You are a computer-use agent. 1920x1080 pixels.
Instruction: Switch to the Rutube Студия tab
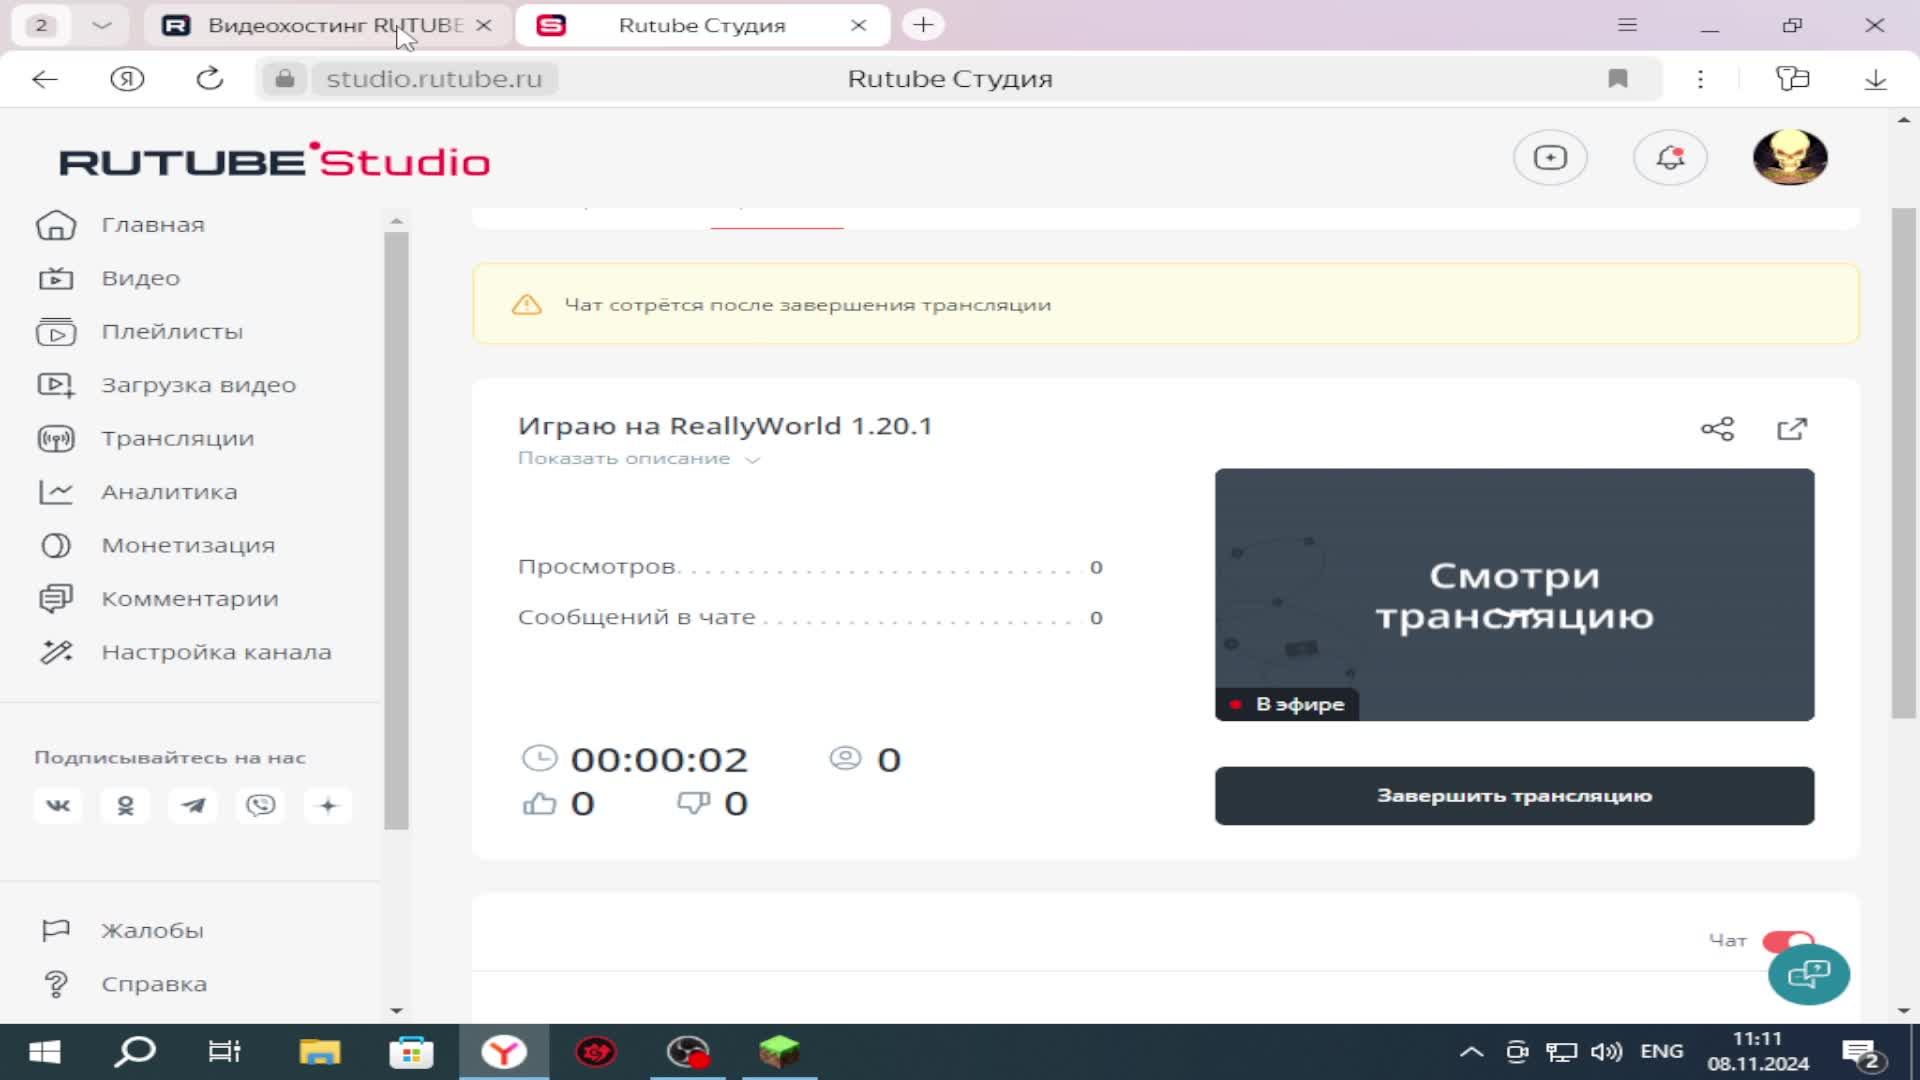pyautogui.click(x=700, y=25)
